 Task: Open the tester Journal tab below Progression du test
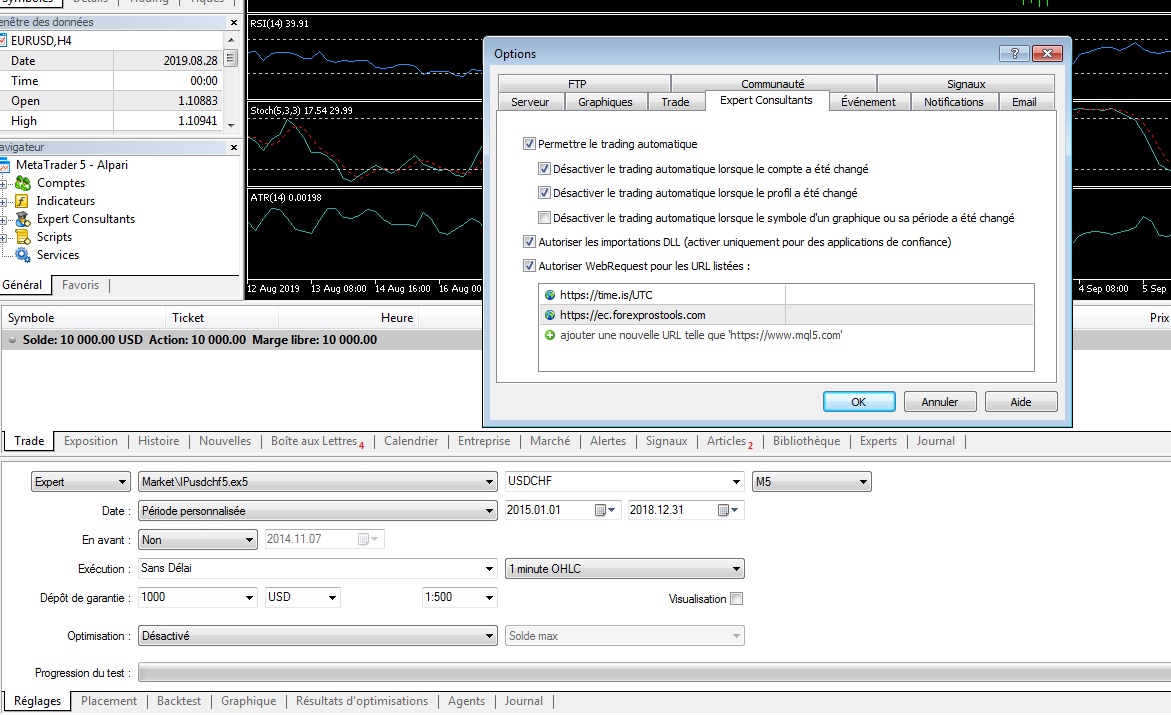coord(523,701)
